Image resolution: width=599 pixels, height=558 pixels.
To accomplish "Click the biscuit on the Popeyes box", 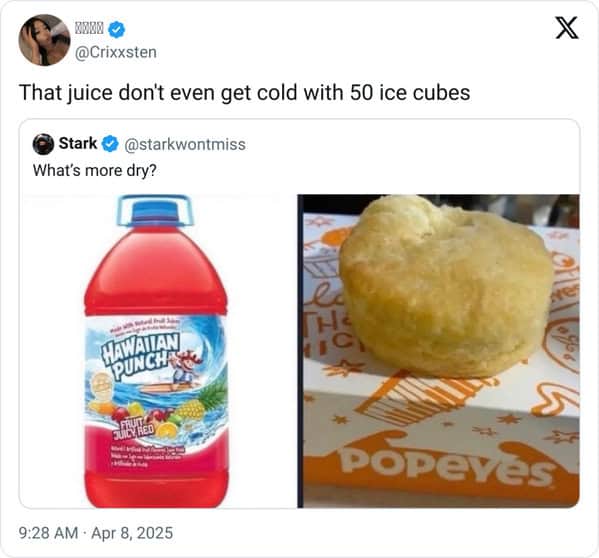I will click(x=446, y=286).
